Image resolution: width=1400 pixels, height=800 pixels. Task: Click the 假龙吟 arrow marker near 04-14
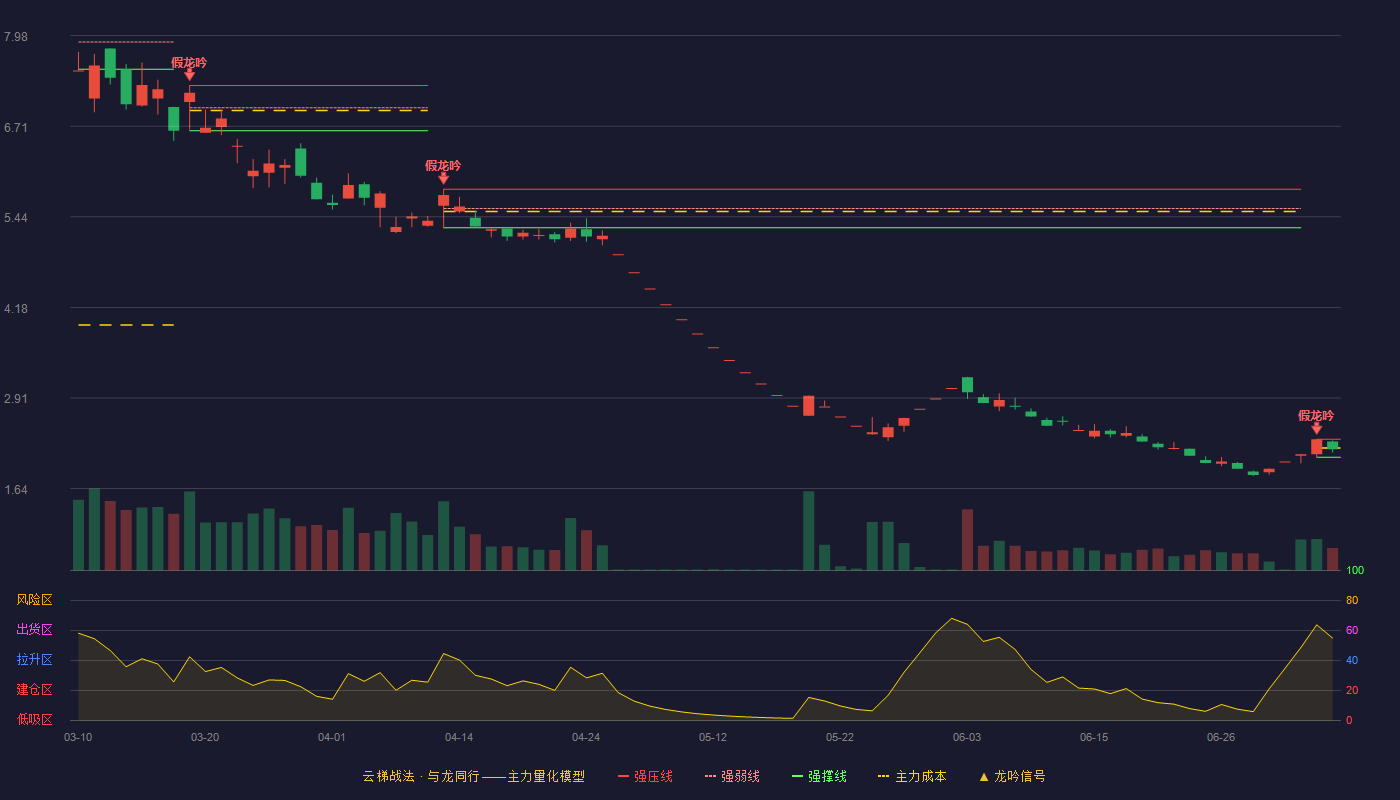tap(443, 177)
